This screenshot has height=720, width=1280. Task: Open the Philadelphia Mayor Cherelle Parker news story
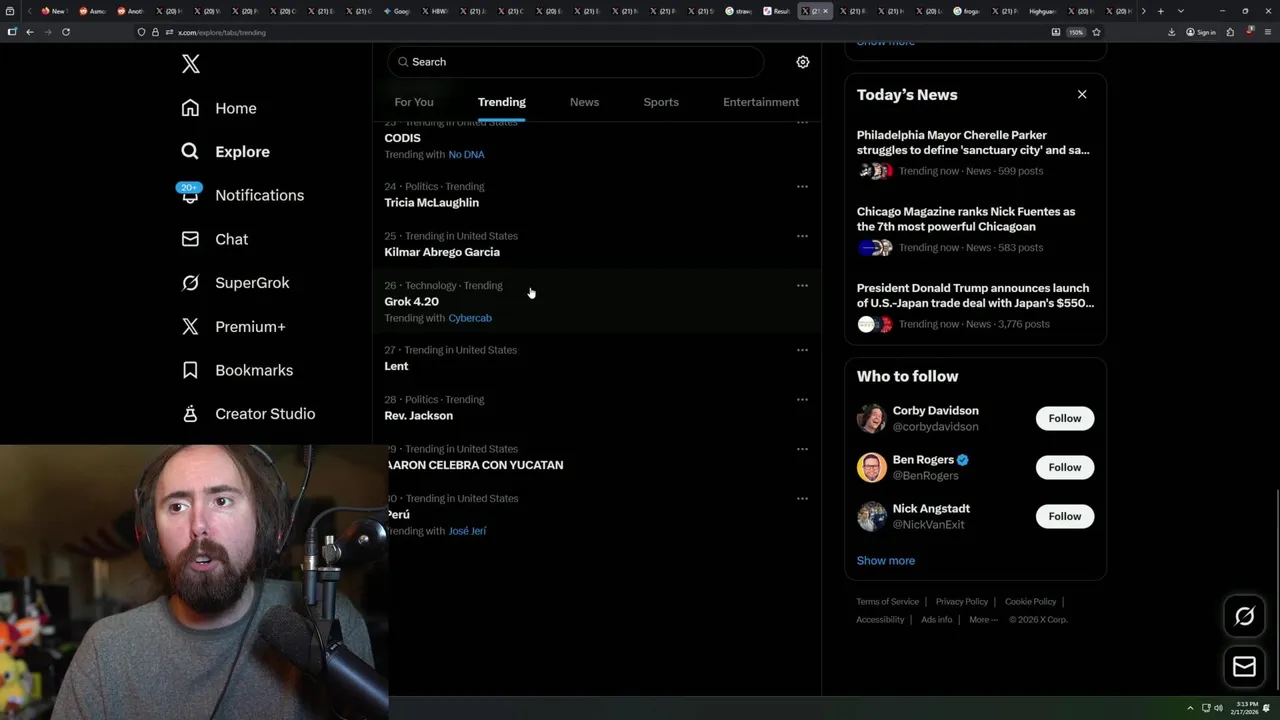coord(973,142)
